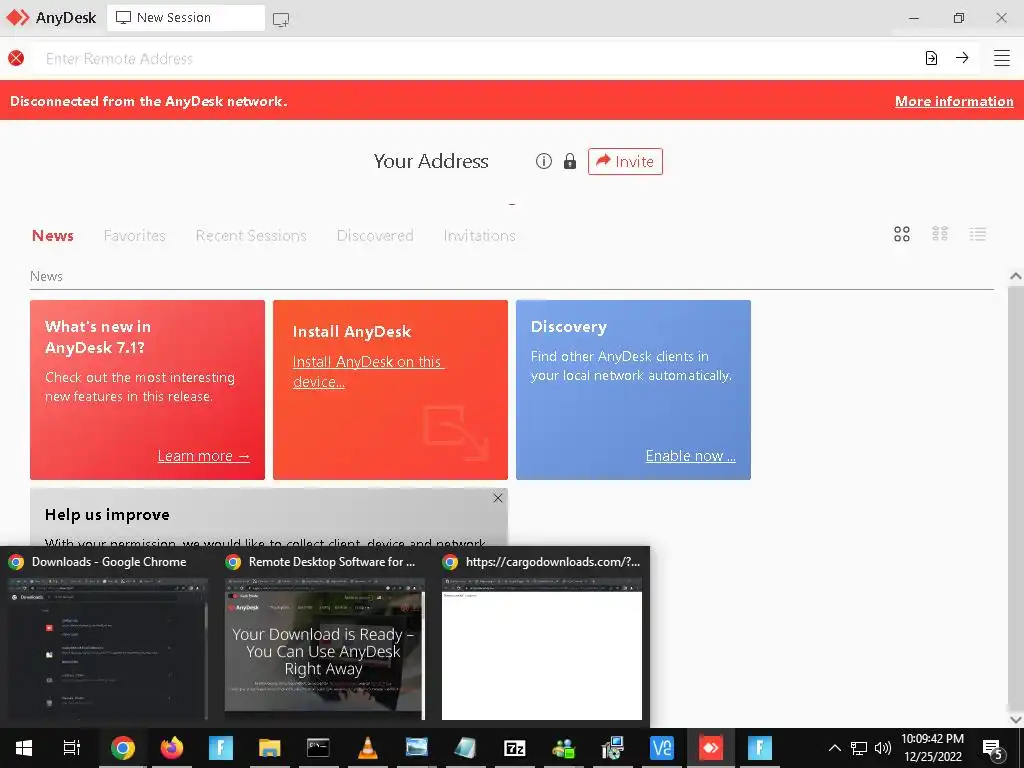Viewport: 1024px width, 768px height.
Task: Open Chrome from the taskbar
Action: (x=123, y=748)
